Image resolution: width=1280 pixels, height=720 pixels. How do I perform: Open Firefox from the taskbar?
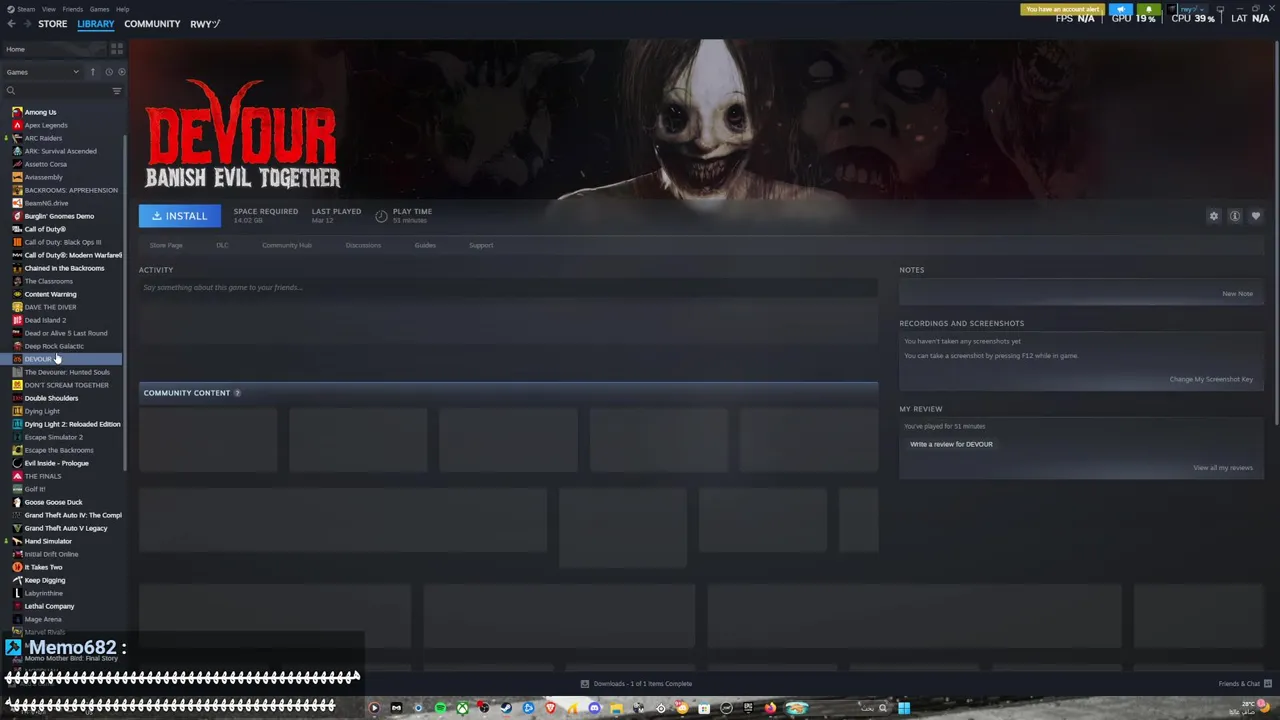point(770,708)
